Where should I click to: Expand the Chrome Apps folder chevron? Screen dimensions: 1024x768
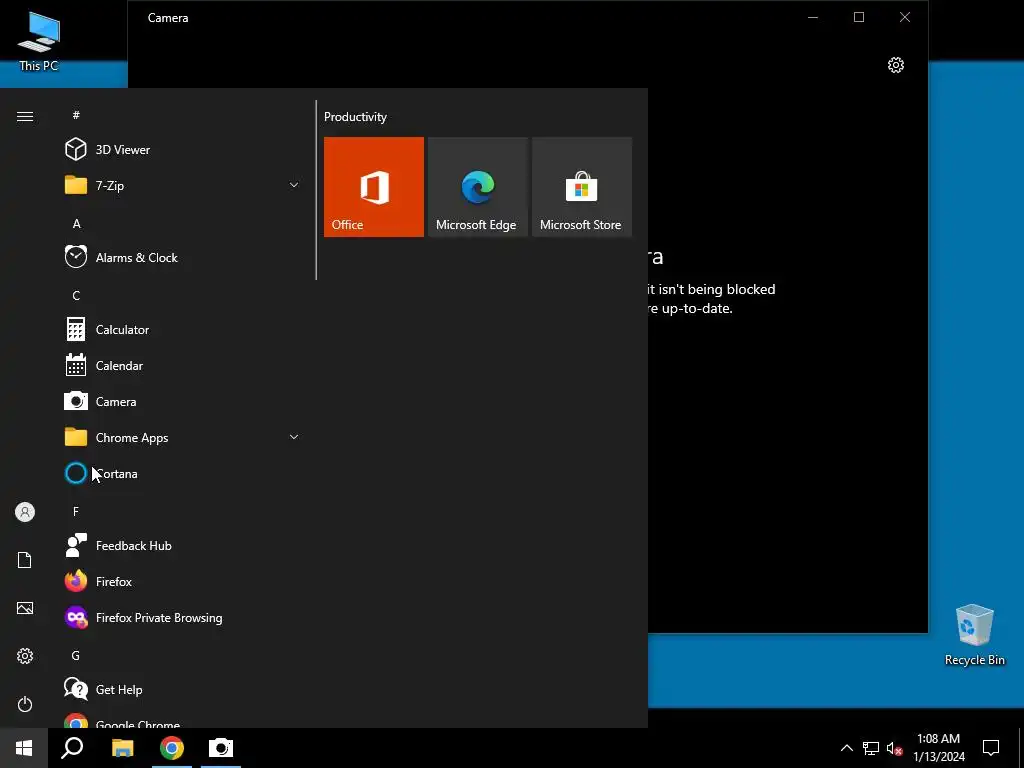(294, 437)
